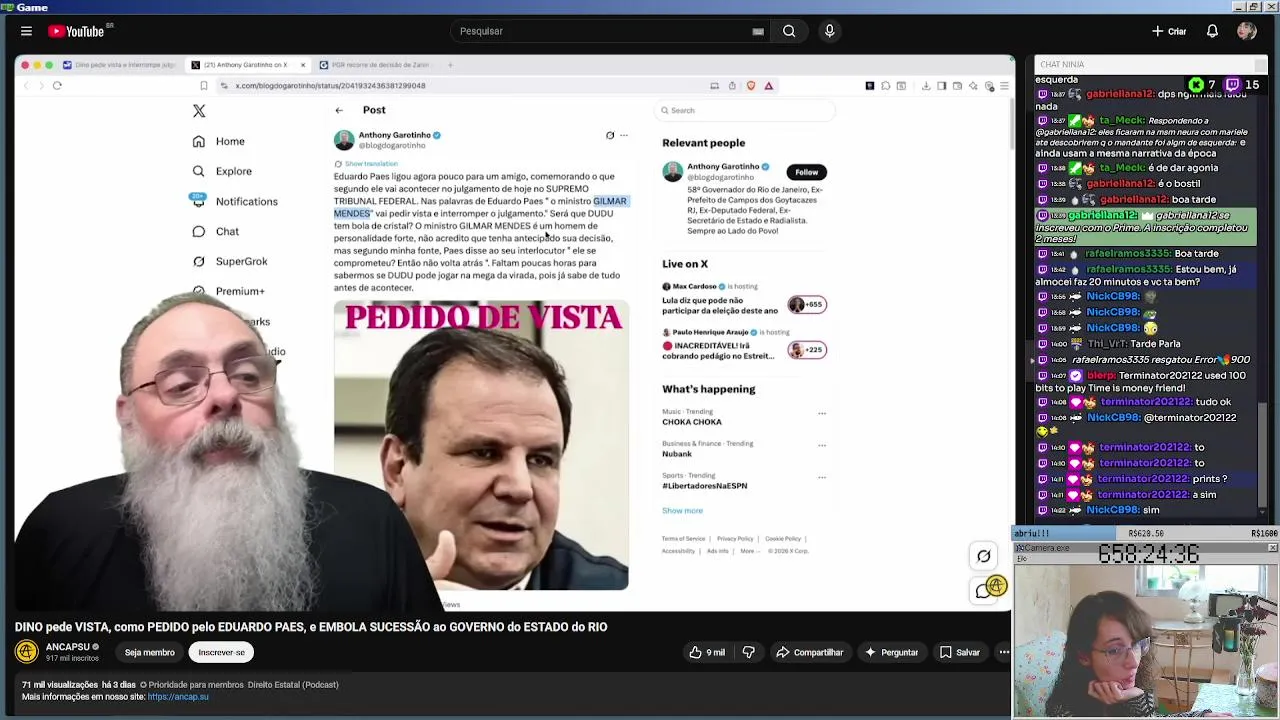Open the three-dot more menu on the post
The height and width of the screenshot is (720, 1280).
click(623, 135)
